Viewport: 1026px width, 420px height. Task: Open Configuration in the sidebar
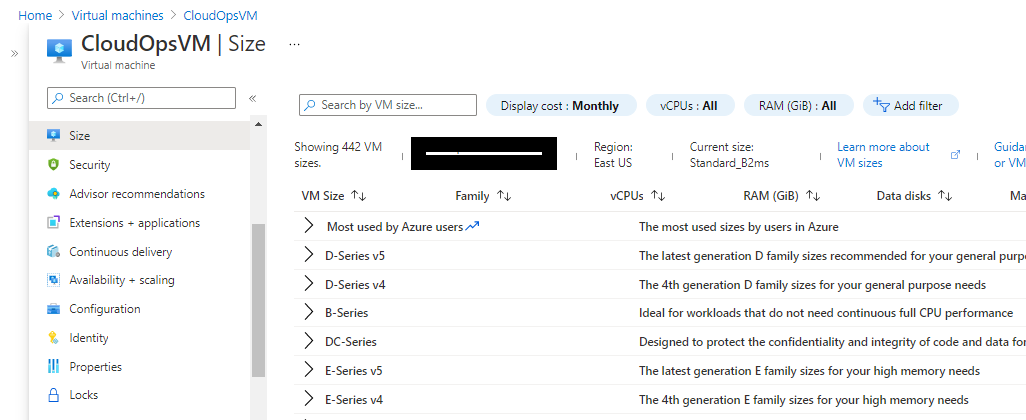tap(105, 309)
